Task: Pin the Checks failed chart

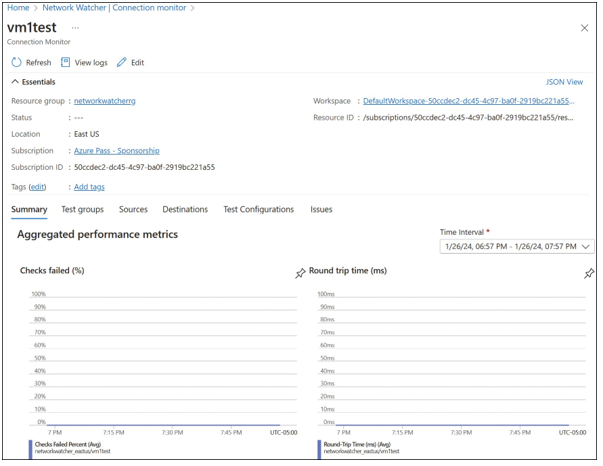Action: [300, 273]
